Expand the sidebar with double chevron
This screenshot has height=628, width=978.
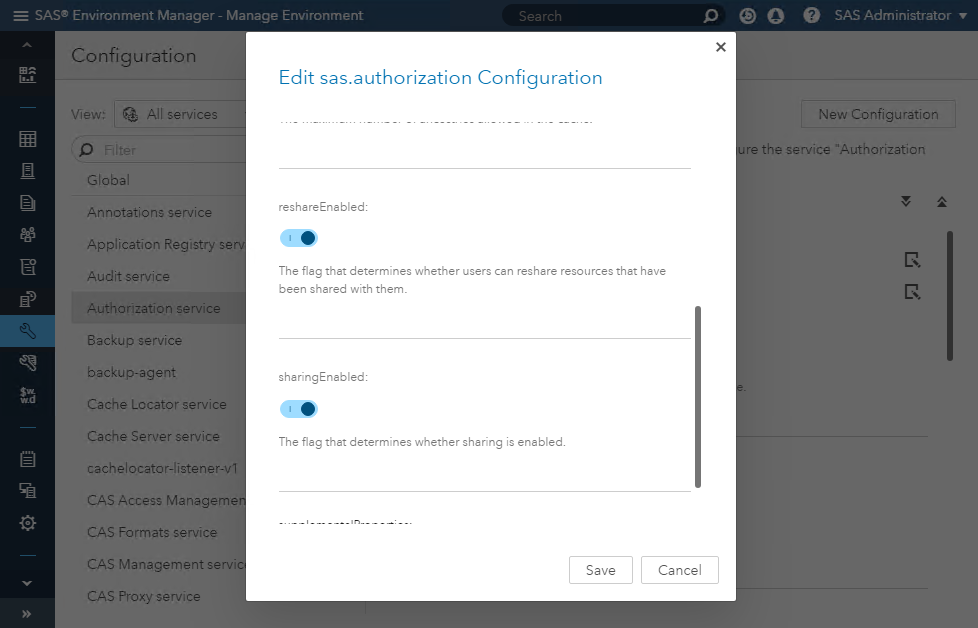[x=27, y=613]
